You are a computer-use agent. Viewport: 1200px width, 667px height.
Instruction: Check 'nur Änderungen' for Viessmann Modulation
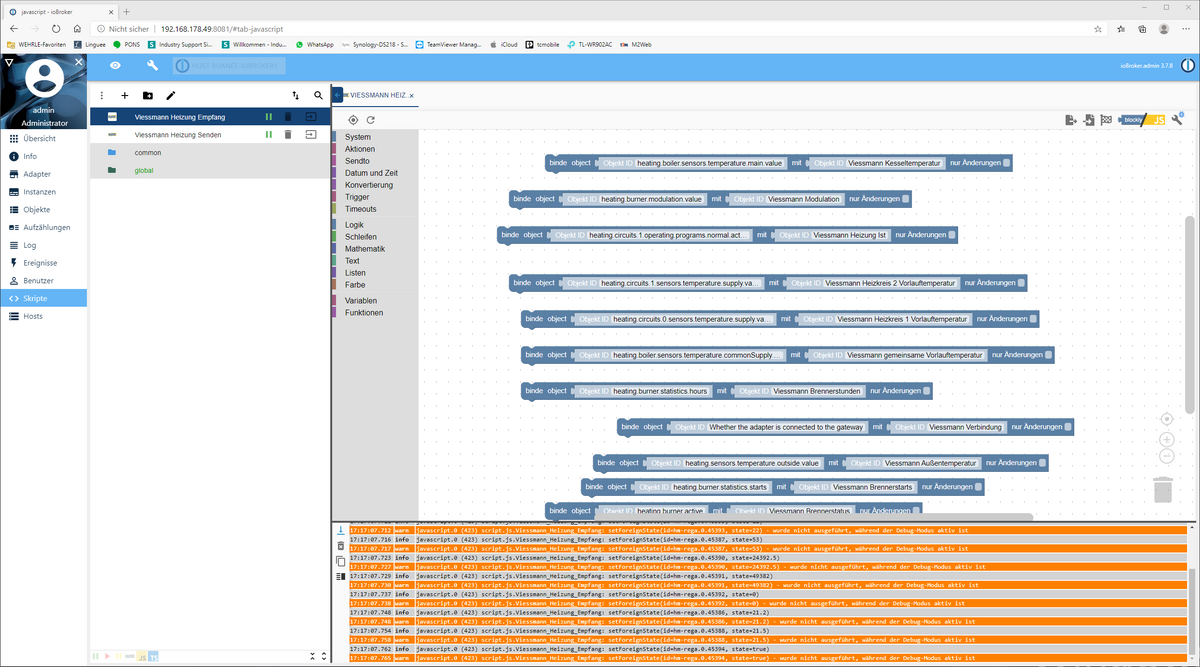coord(905,199)
